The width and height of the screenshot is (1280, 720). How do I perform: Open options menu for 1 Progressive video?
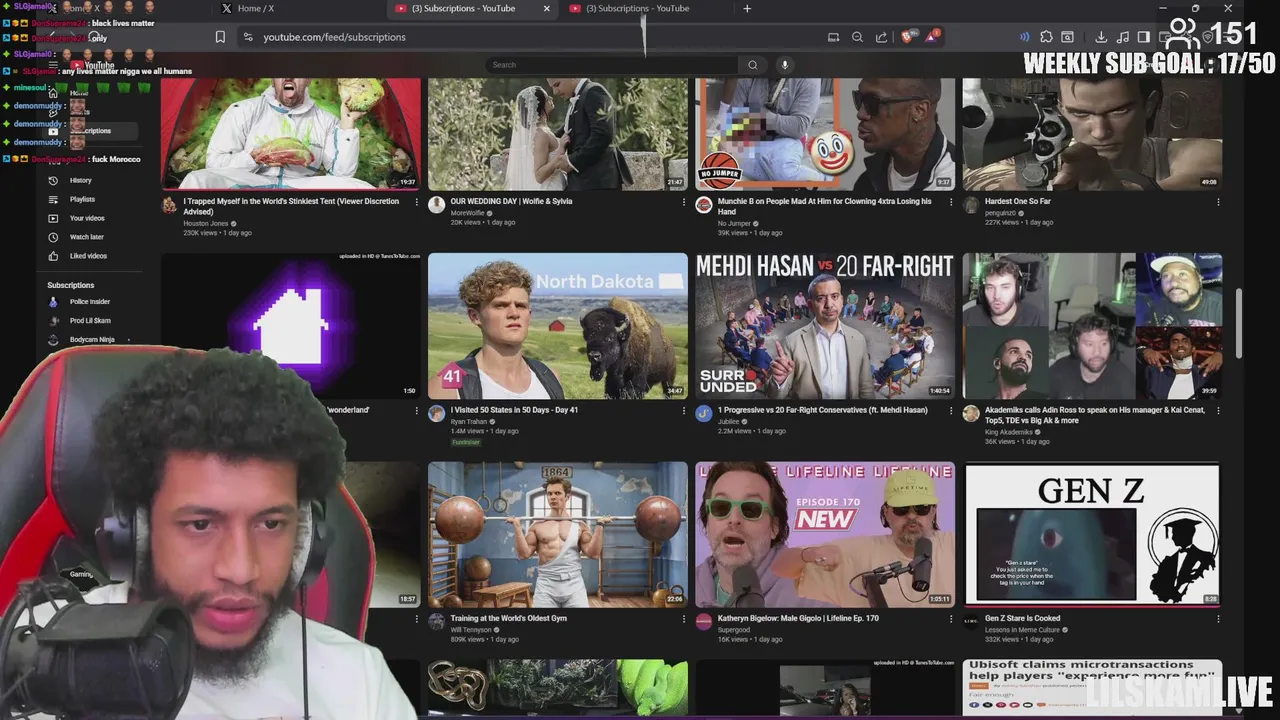click(951, 410)
